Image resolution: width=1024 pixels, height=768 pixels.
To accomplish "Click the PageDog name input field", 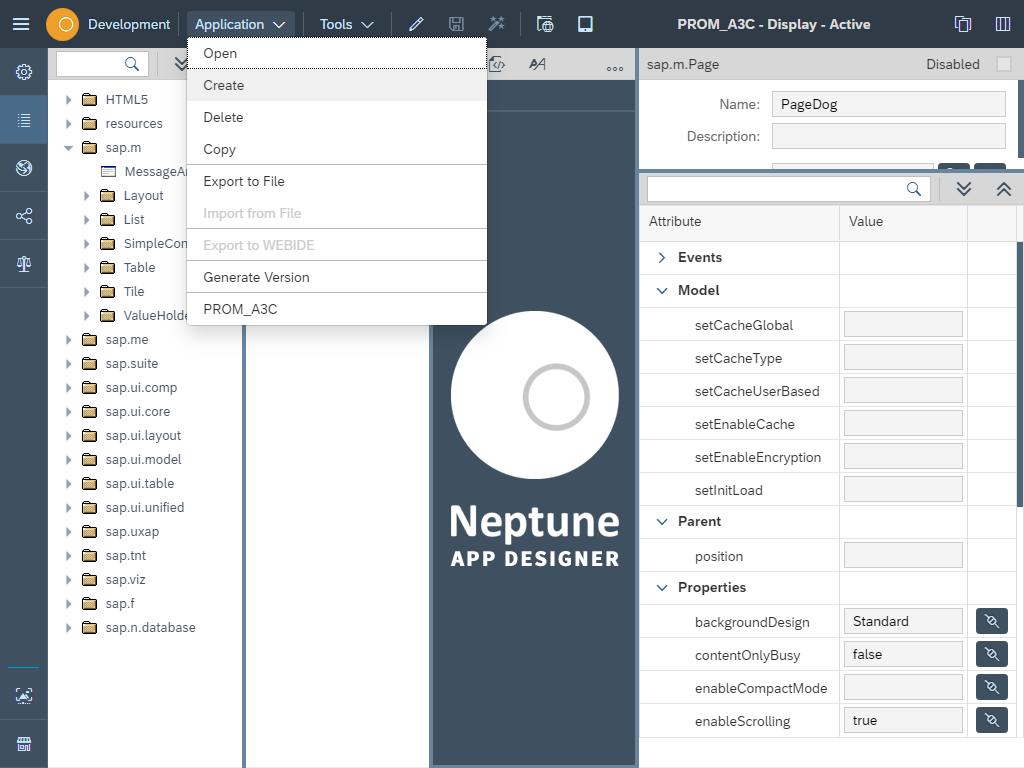I will 888,104.
